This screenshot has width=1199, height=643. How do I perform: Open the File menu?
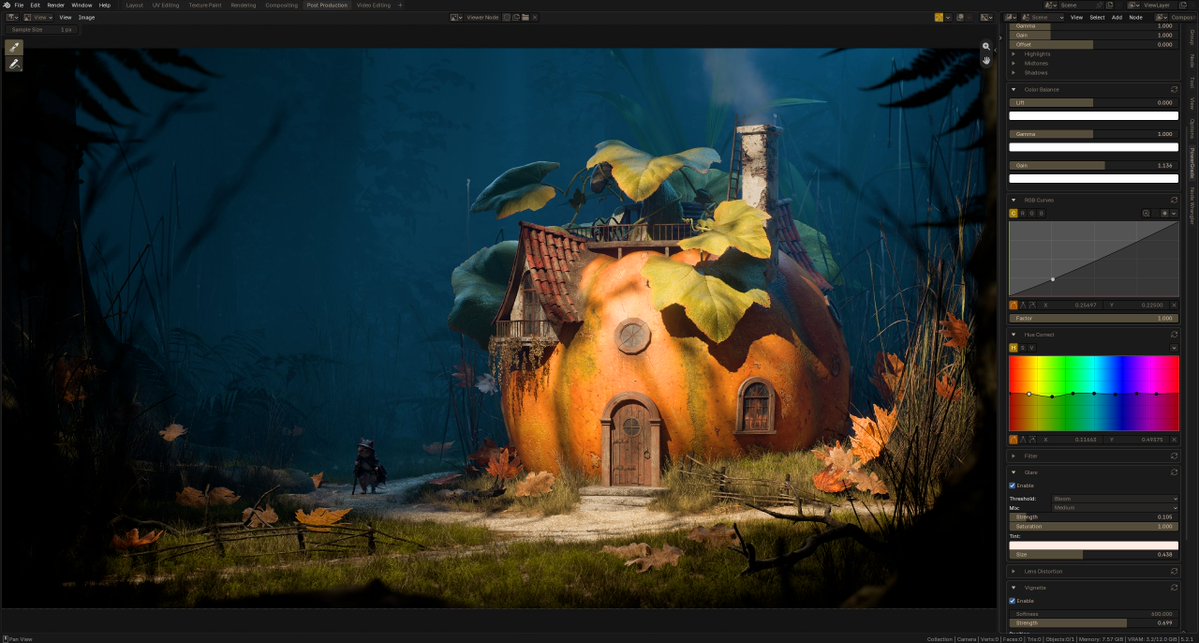coord(19,5)
